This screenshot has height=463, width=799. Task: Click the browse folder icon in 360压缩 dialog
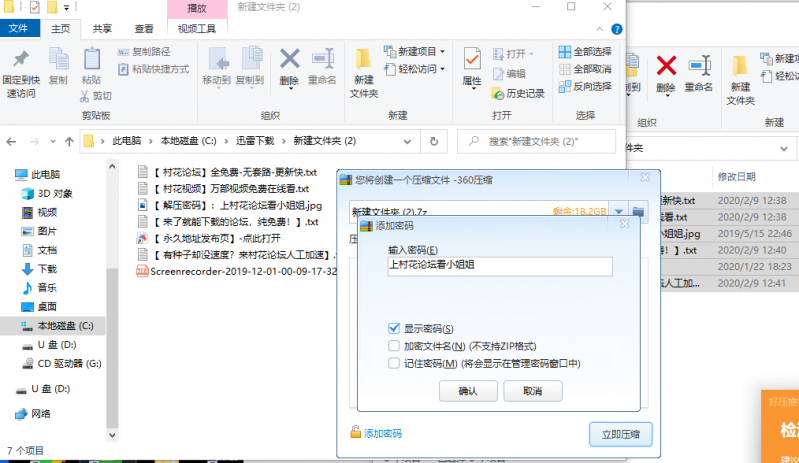pyautogui.click(x=639, y=211)
